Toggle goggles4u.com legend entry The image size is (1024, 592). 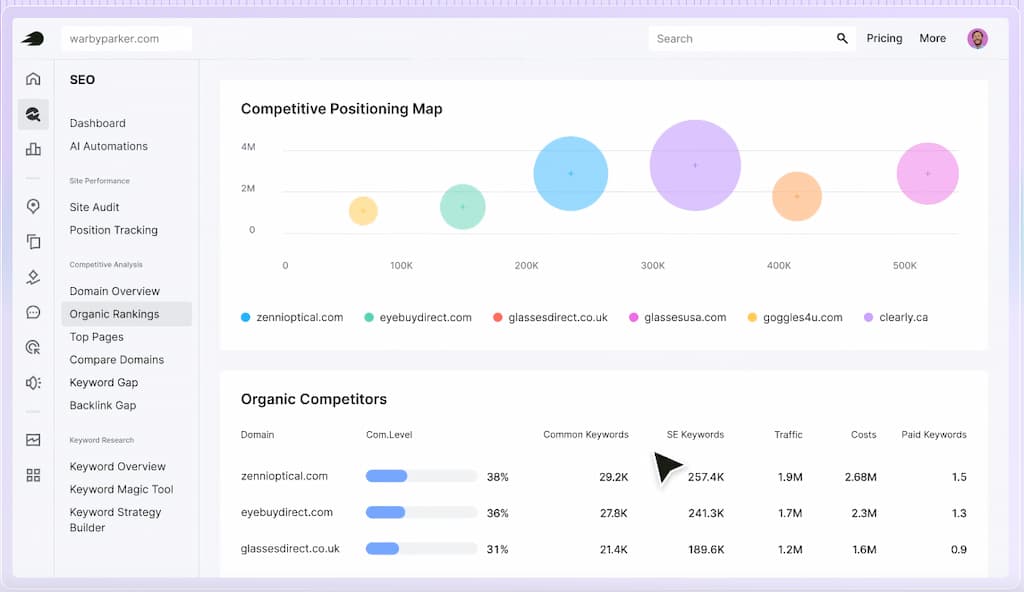(x=795, y=317)
